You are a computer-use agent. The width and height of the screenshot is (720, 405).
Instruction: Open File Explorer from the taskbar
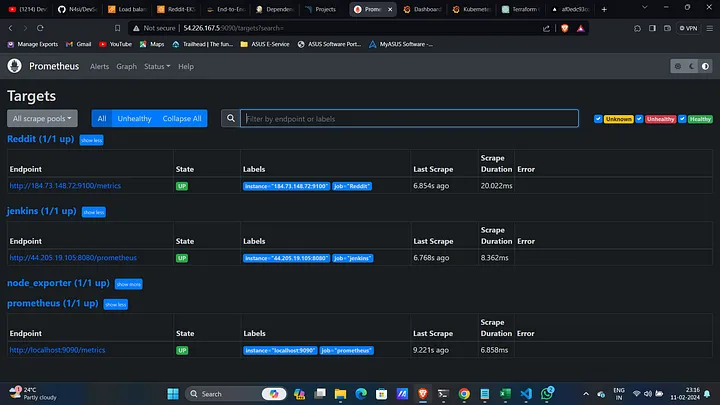click(340, 394)
